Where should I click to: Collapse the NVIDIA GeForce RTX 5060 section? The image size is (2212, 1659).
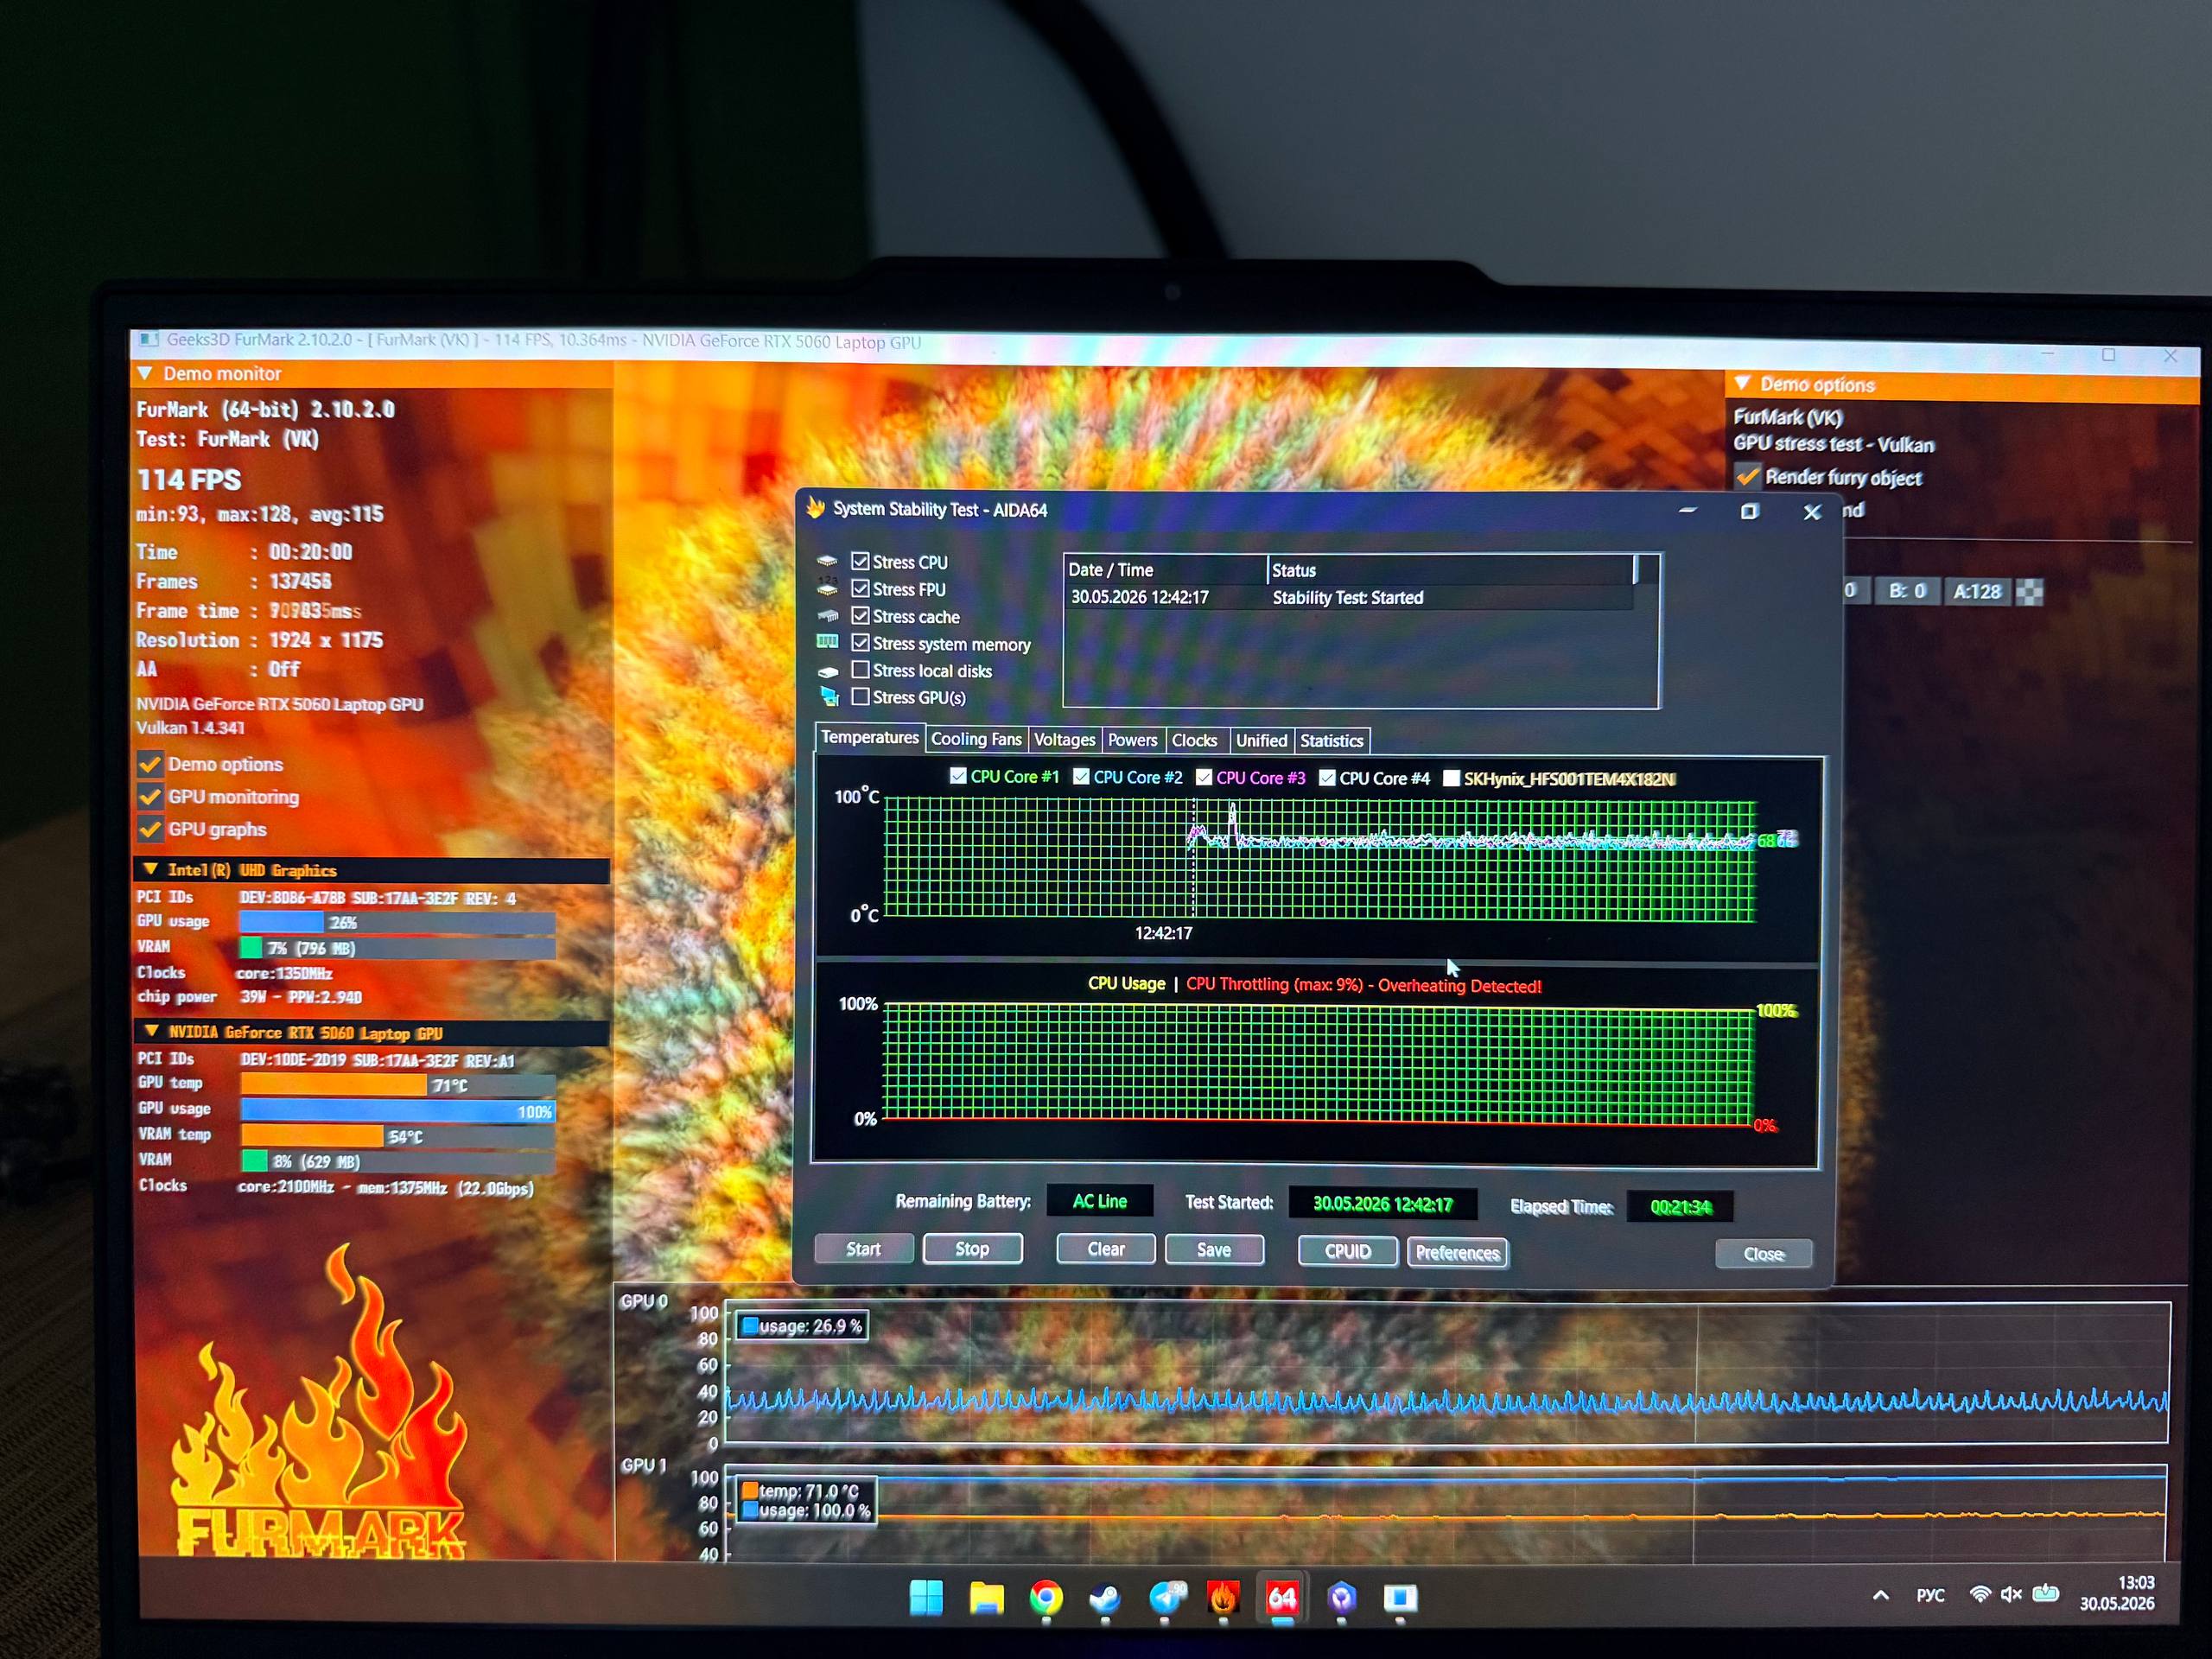[152, 1031]
